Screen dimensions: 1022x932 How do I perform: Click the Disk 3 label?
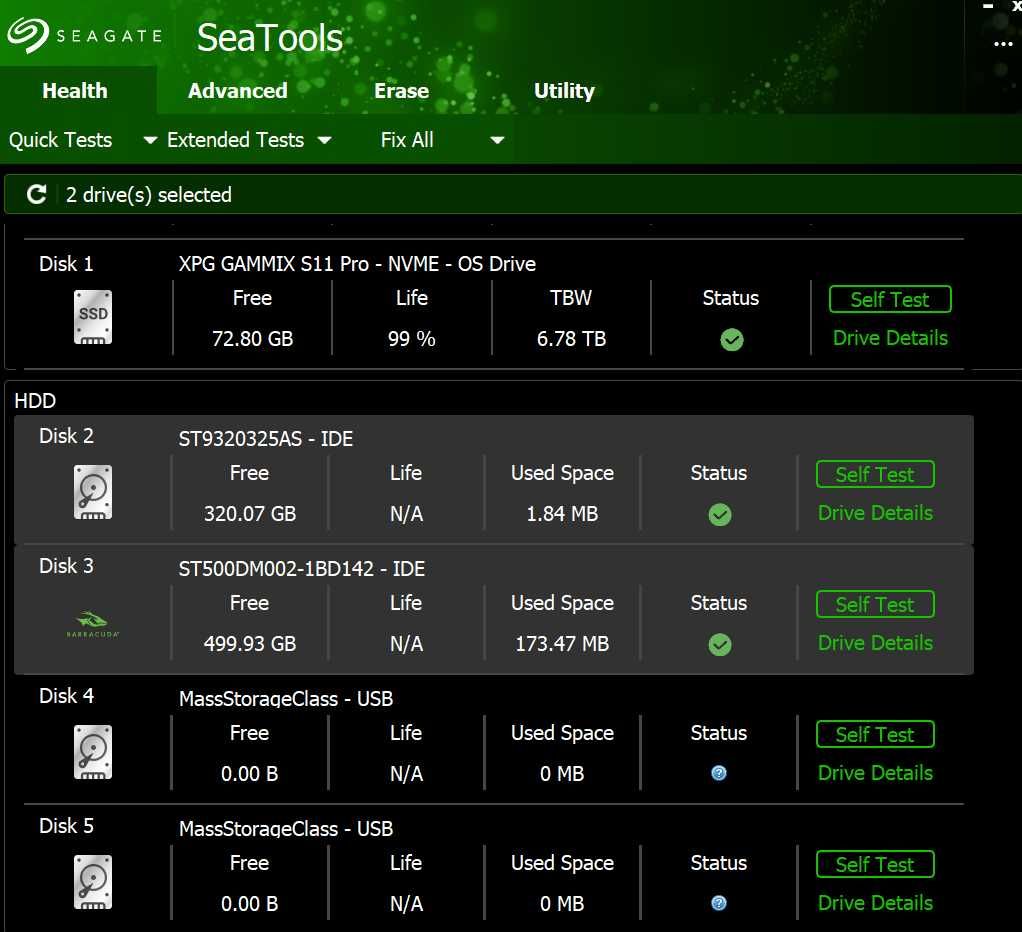66,566
